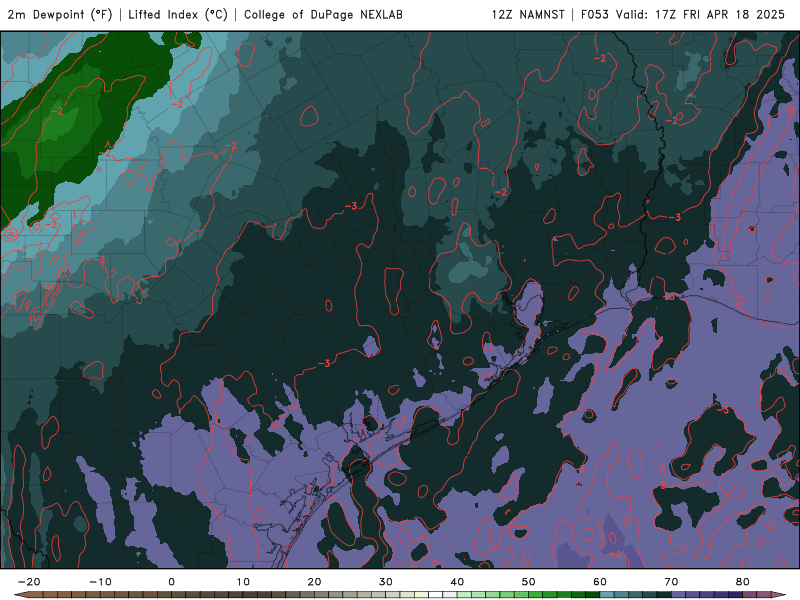This screenshot has width=800, height=600.
Task: Click the 20 value on the color scale
Action: (314, 582)
